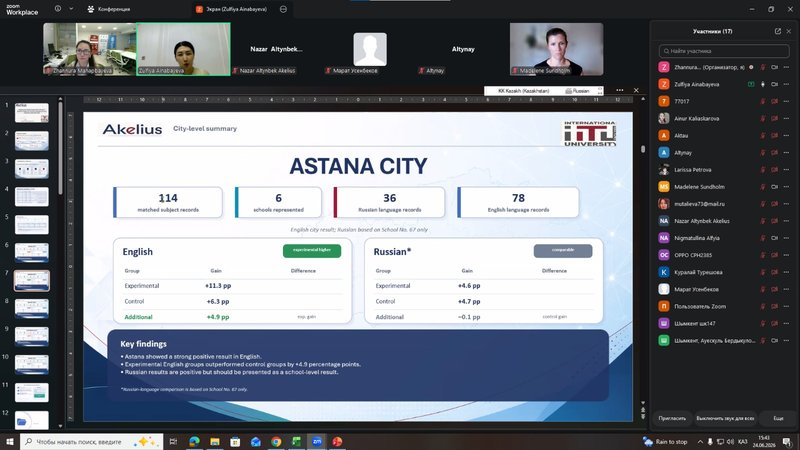This screenshot has width=800, height=450.
Task: Open Zoom app from the taskbar
Action: pos(317,441)
